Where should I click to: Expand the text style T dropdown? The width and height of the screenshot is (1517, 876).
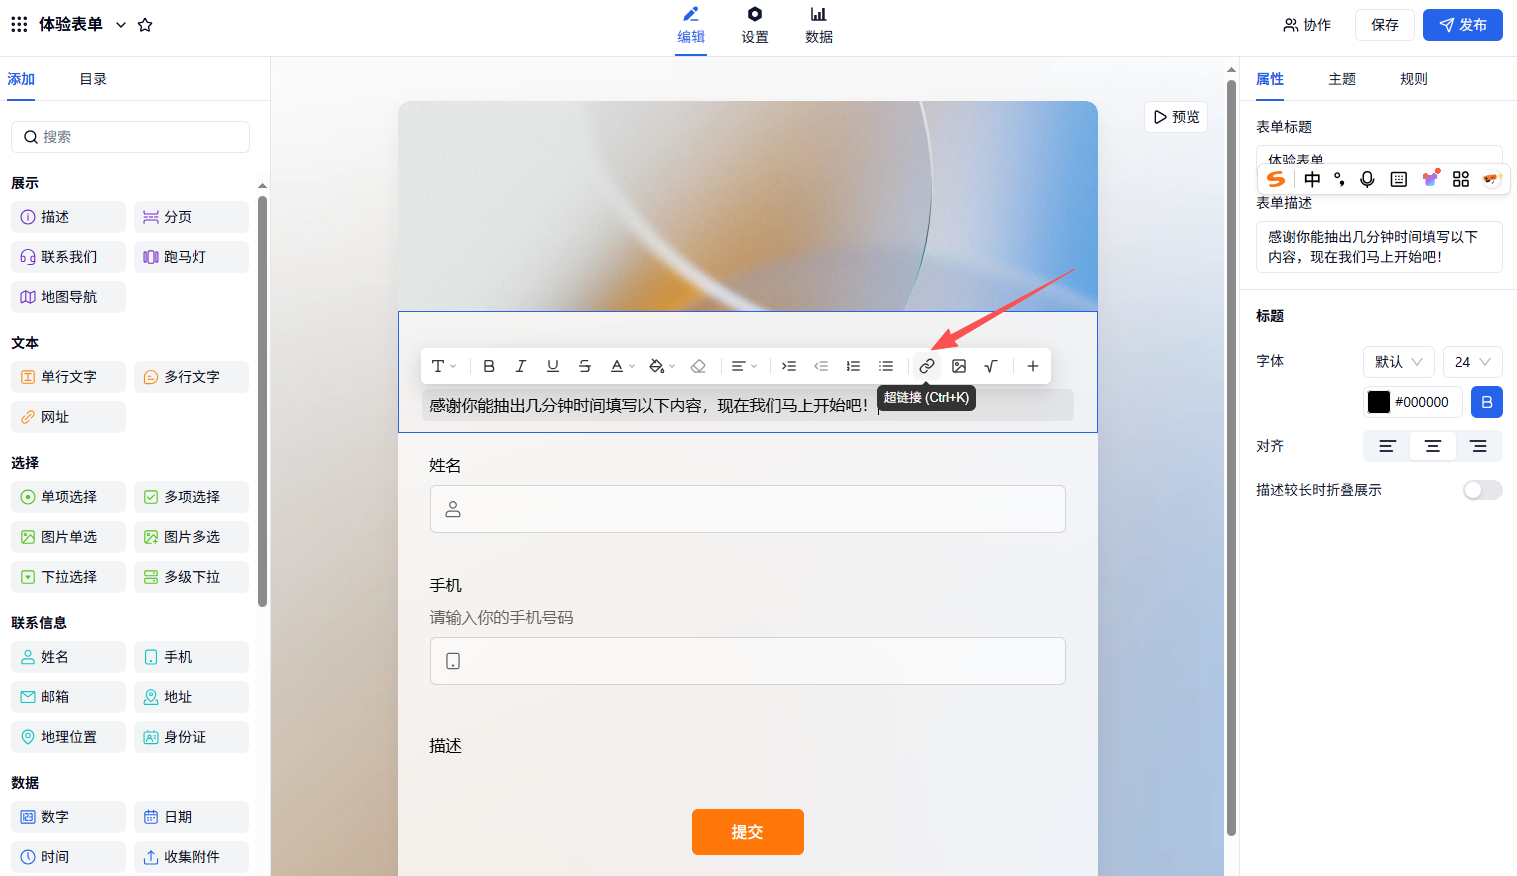[x=443, y=366]
